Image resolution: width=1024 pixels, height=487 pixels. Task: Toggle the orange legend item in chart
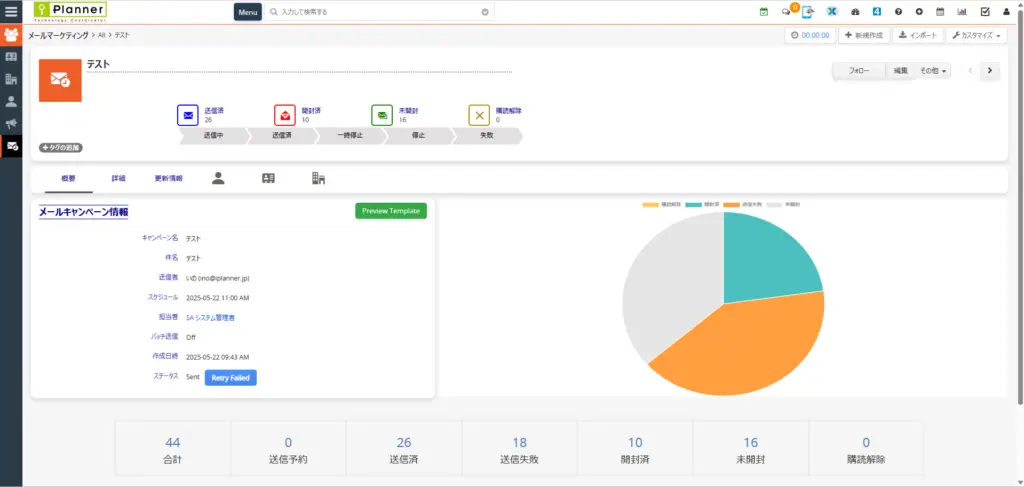coord(747,204)
